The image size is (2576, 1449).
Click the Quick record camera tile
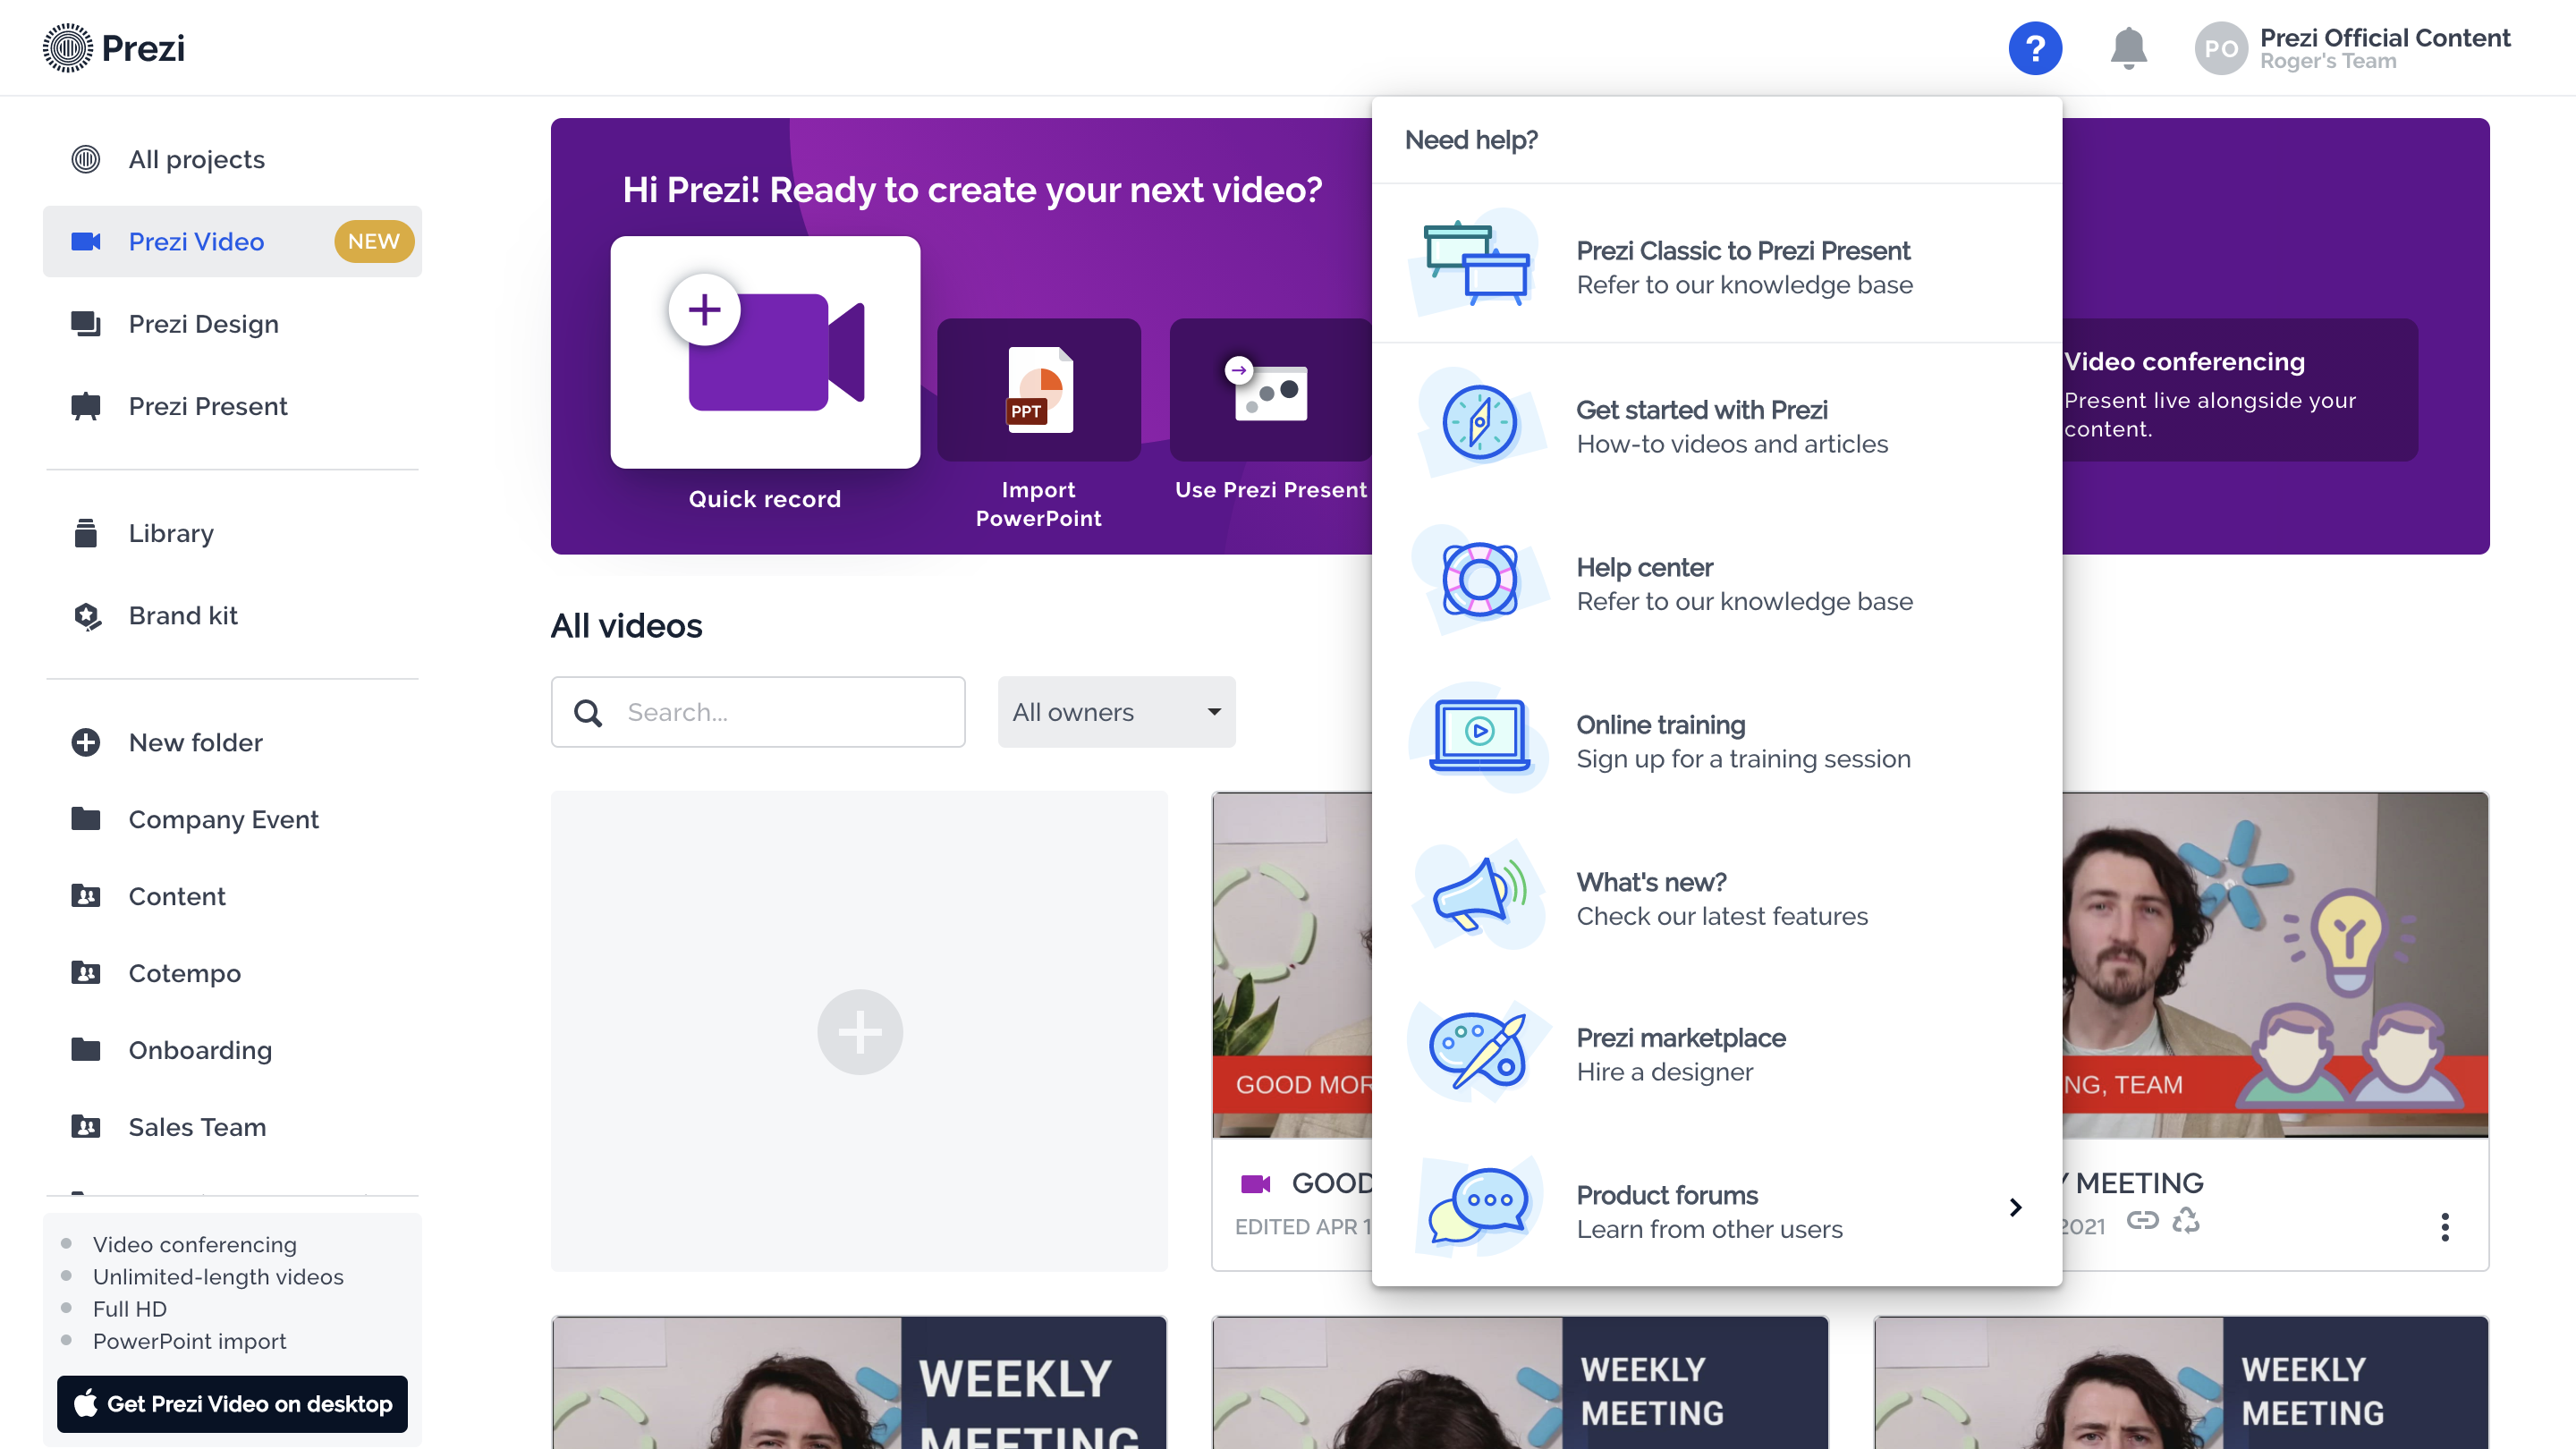[765, 352]
